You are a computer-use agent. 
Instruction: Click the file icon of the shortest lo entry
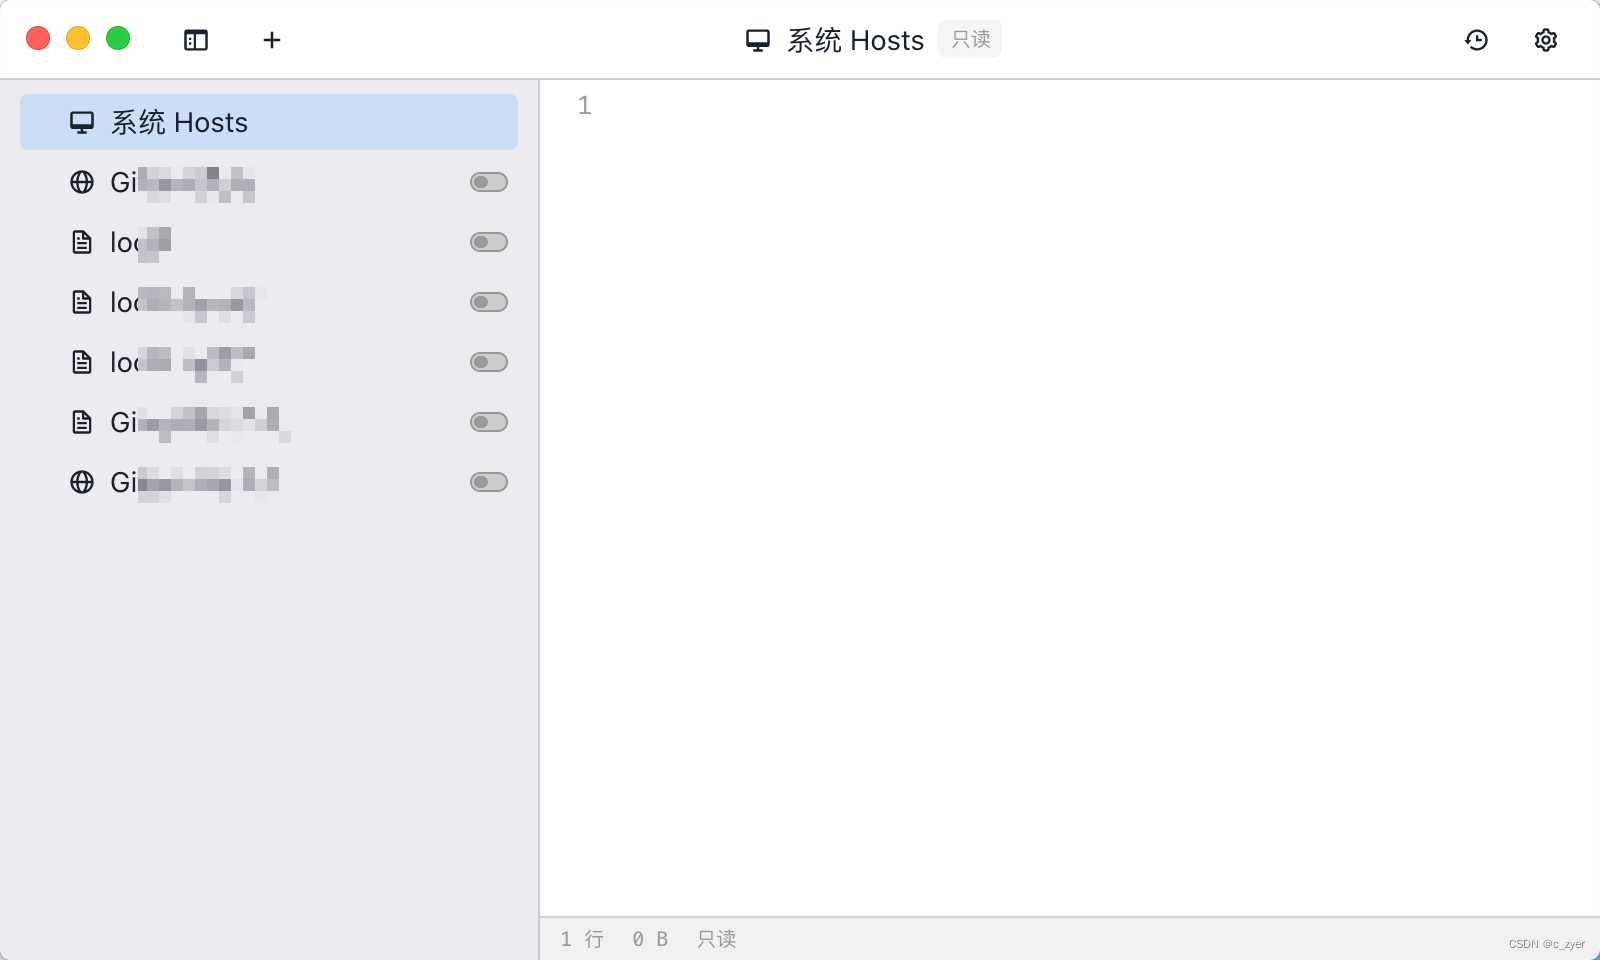click(x=82, y=242)
